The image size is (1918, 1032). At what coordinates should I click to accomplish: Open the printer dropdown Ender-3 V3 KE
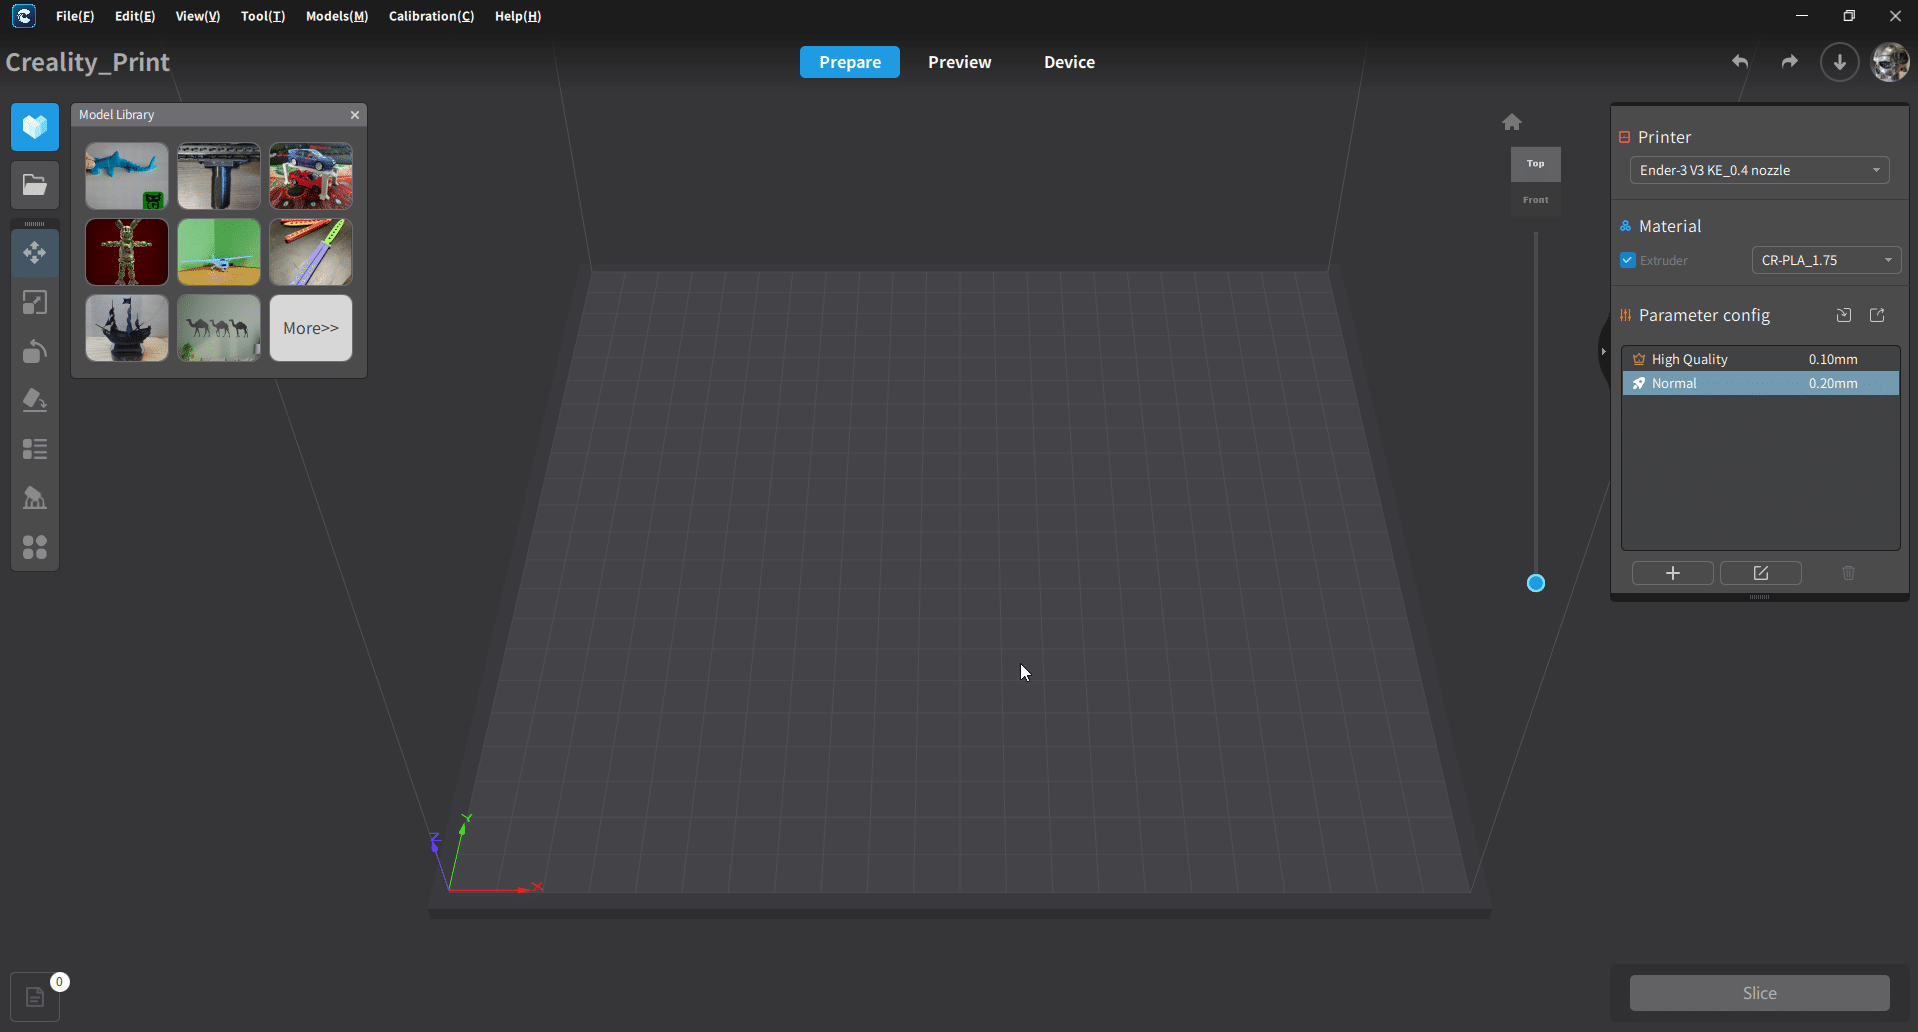[1760, 170]
